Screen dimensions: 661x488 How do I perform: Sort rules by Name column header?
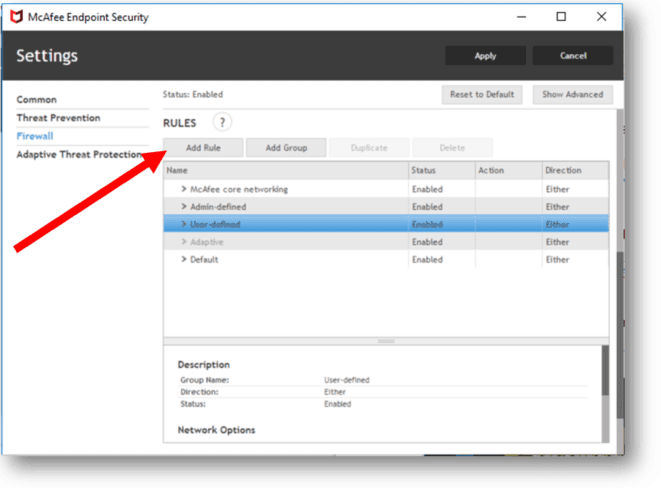(x=286, y=170)
